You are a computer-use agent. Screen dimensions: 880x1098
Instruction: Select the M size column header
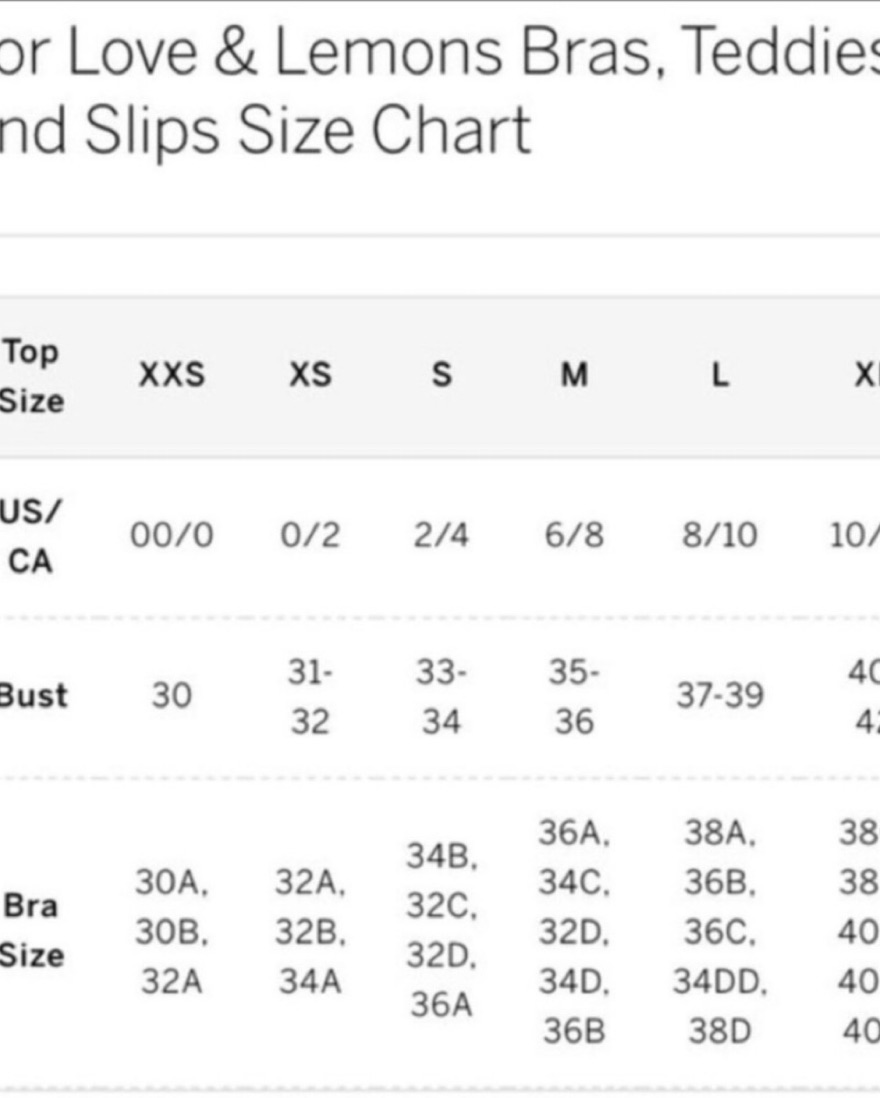(x=574, y=375)
